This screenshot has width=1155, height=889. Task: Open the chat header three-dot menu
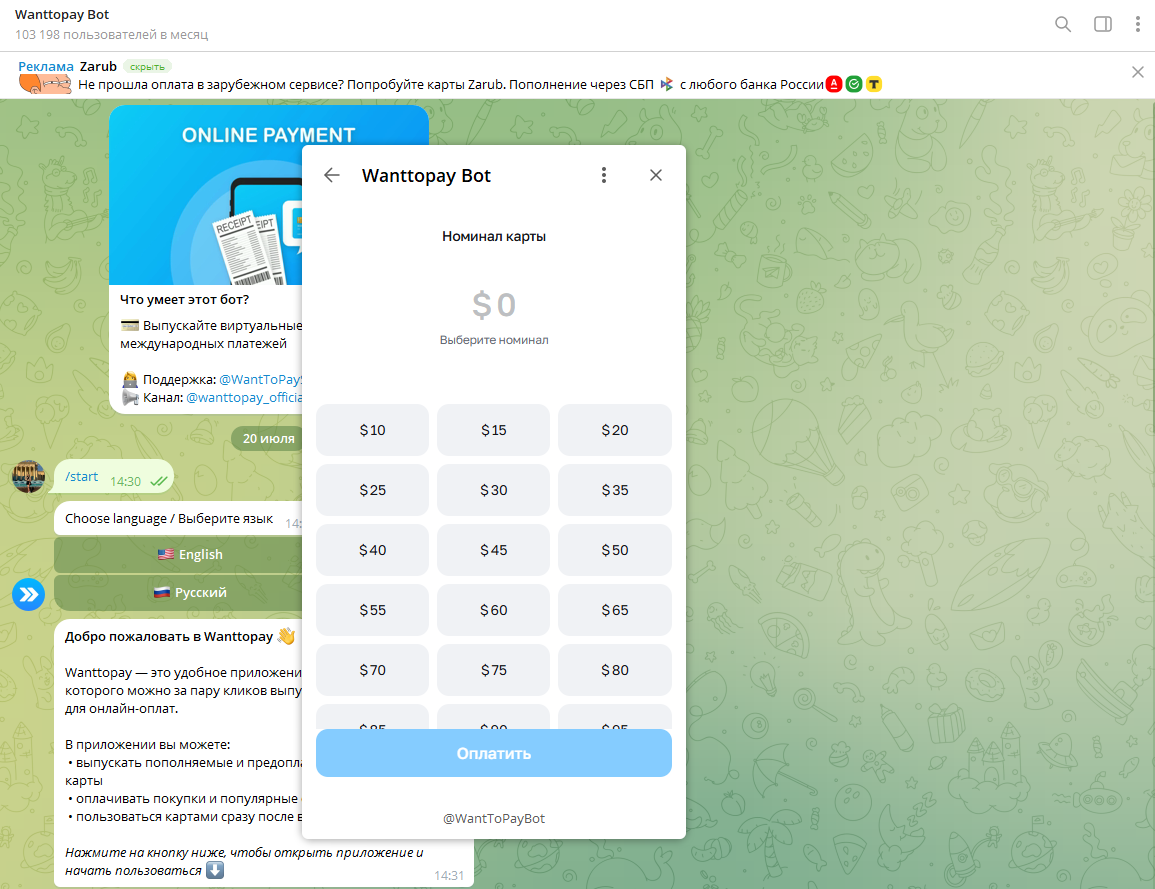coord(1137,24)
